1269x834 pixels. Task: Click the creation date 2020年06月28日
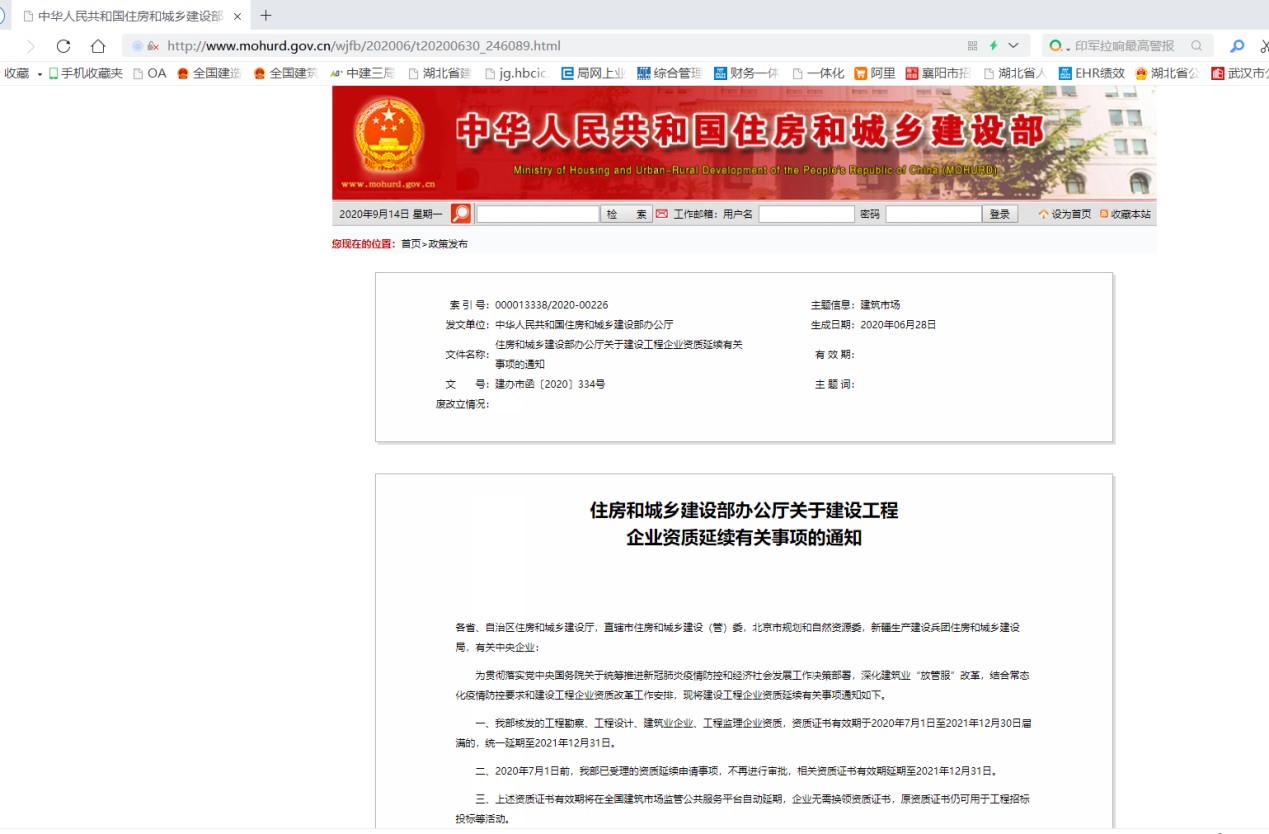pyautogui.click(x=898, y=325)
